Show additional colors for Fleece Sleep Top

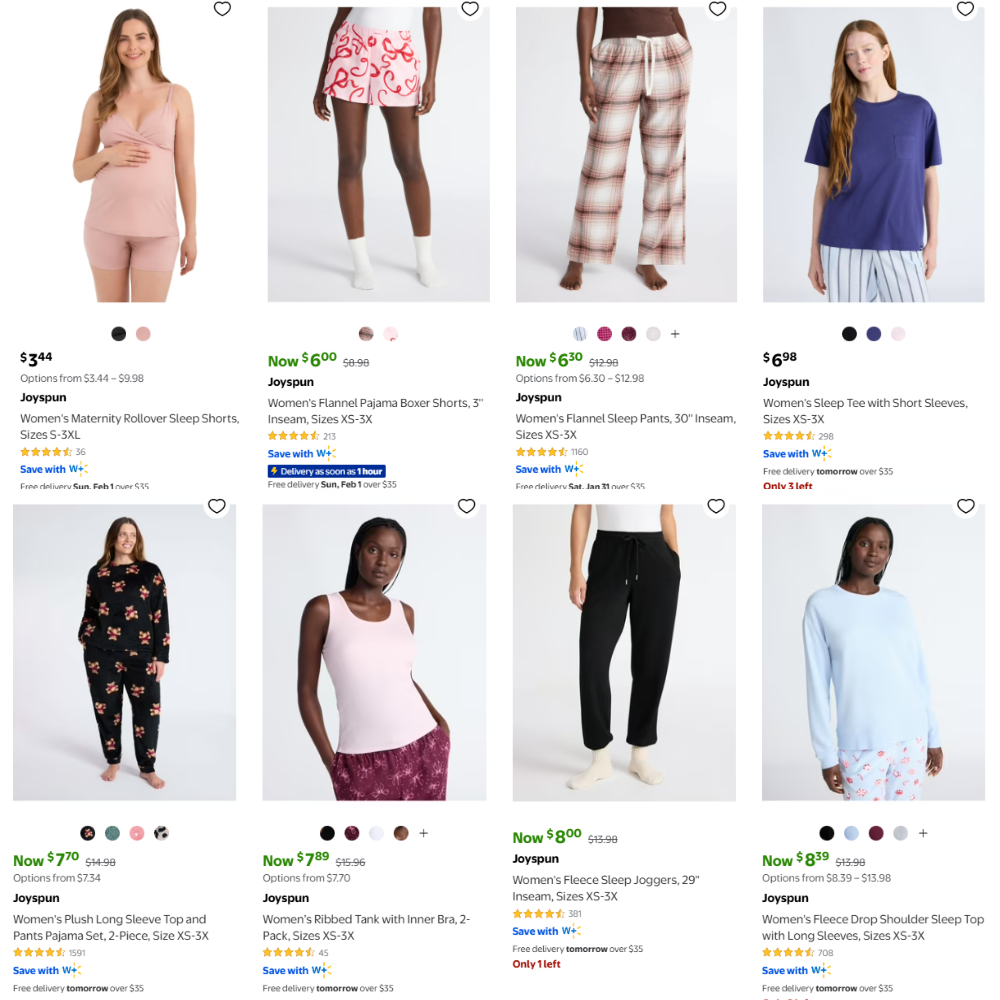(923, 833)
